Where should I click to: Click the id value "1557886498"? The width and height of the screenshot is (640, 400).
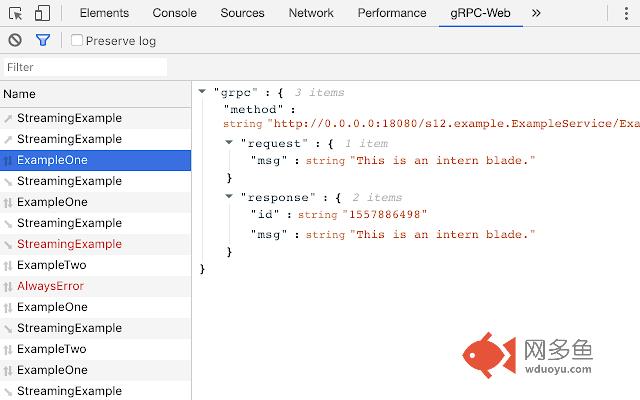click(x=384, y=214)
